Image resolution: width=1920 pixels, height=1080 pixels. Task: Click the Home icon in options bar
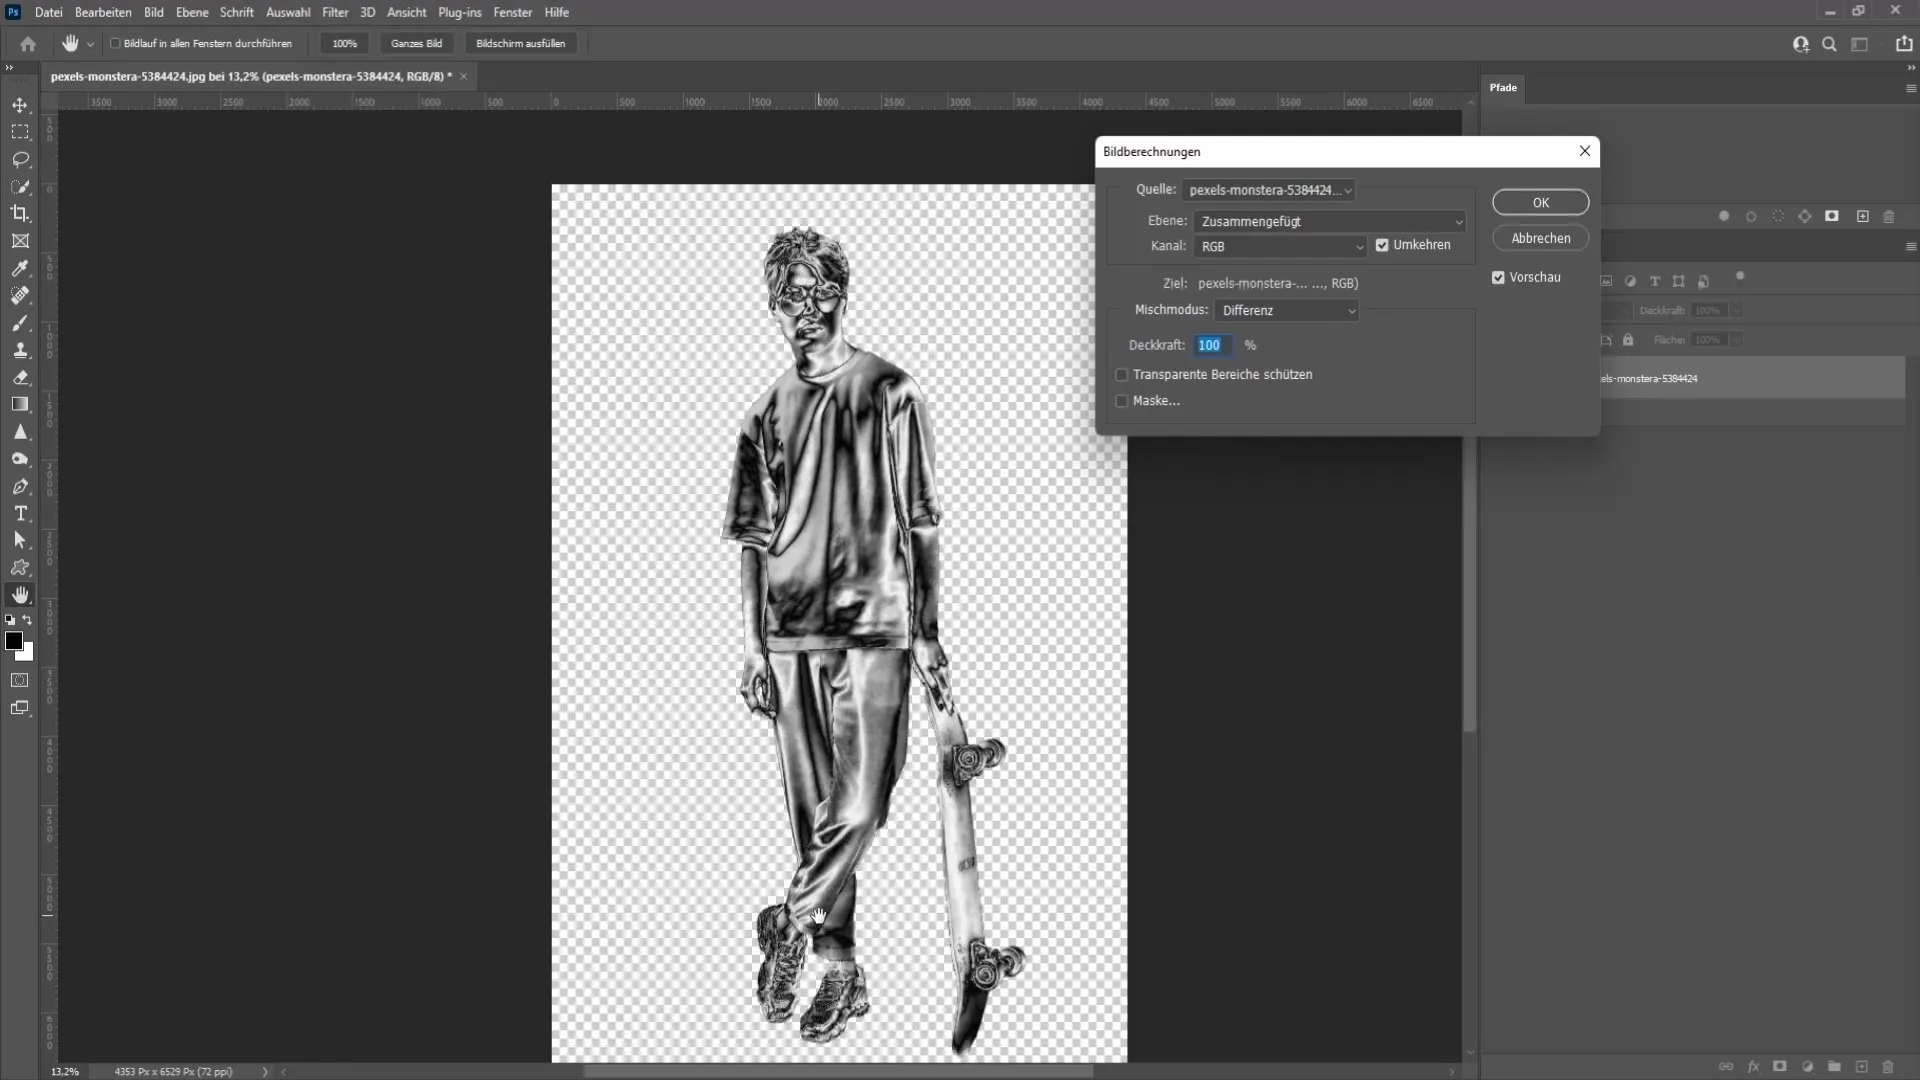tap(28, 44)
